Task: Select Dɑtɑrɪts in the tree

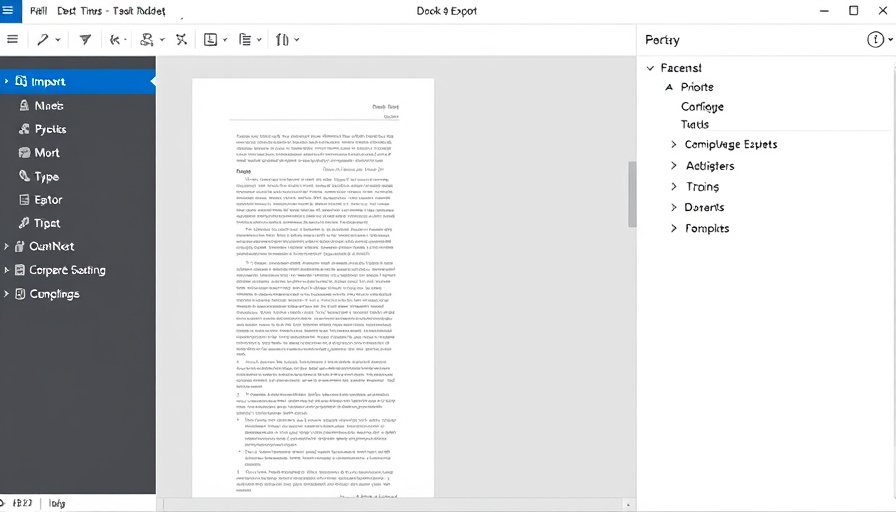Action: pyautogui.click(x=704, y=207)
